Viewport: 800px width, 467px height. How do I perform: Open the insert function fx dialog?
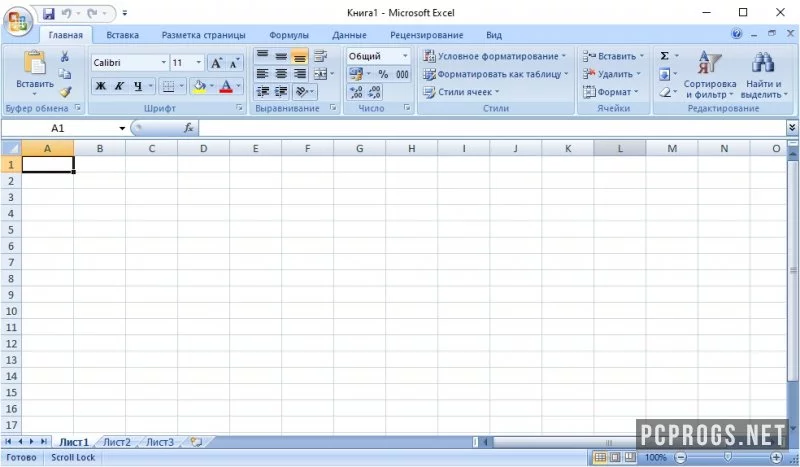pos(188,128)
